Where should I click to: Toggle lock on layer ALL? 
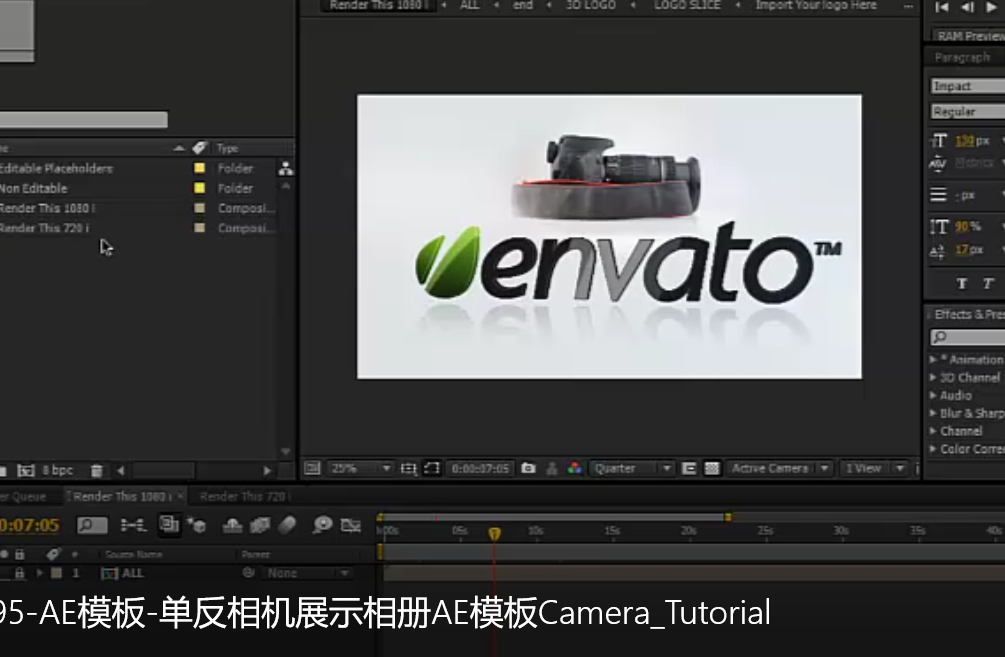point(20,573)
